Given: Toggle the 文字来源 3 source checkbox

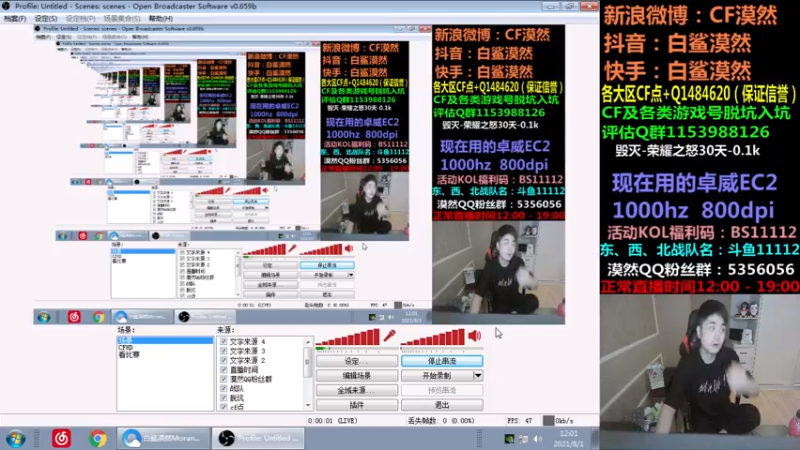Looking at the screenshot, I should (223, 351).
